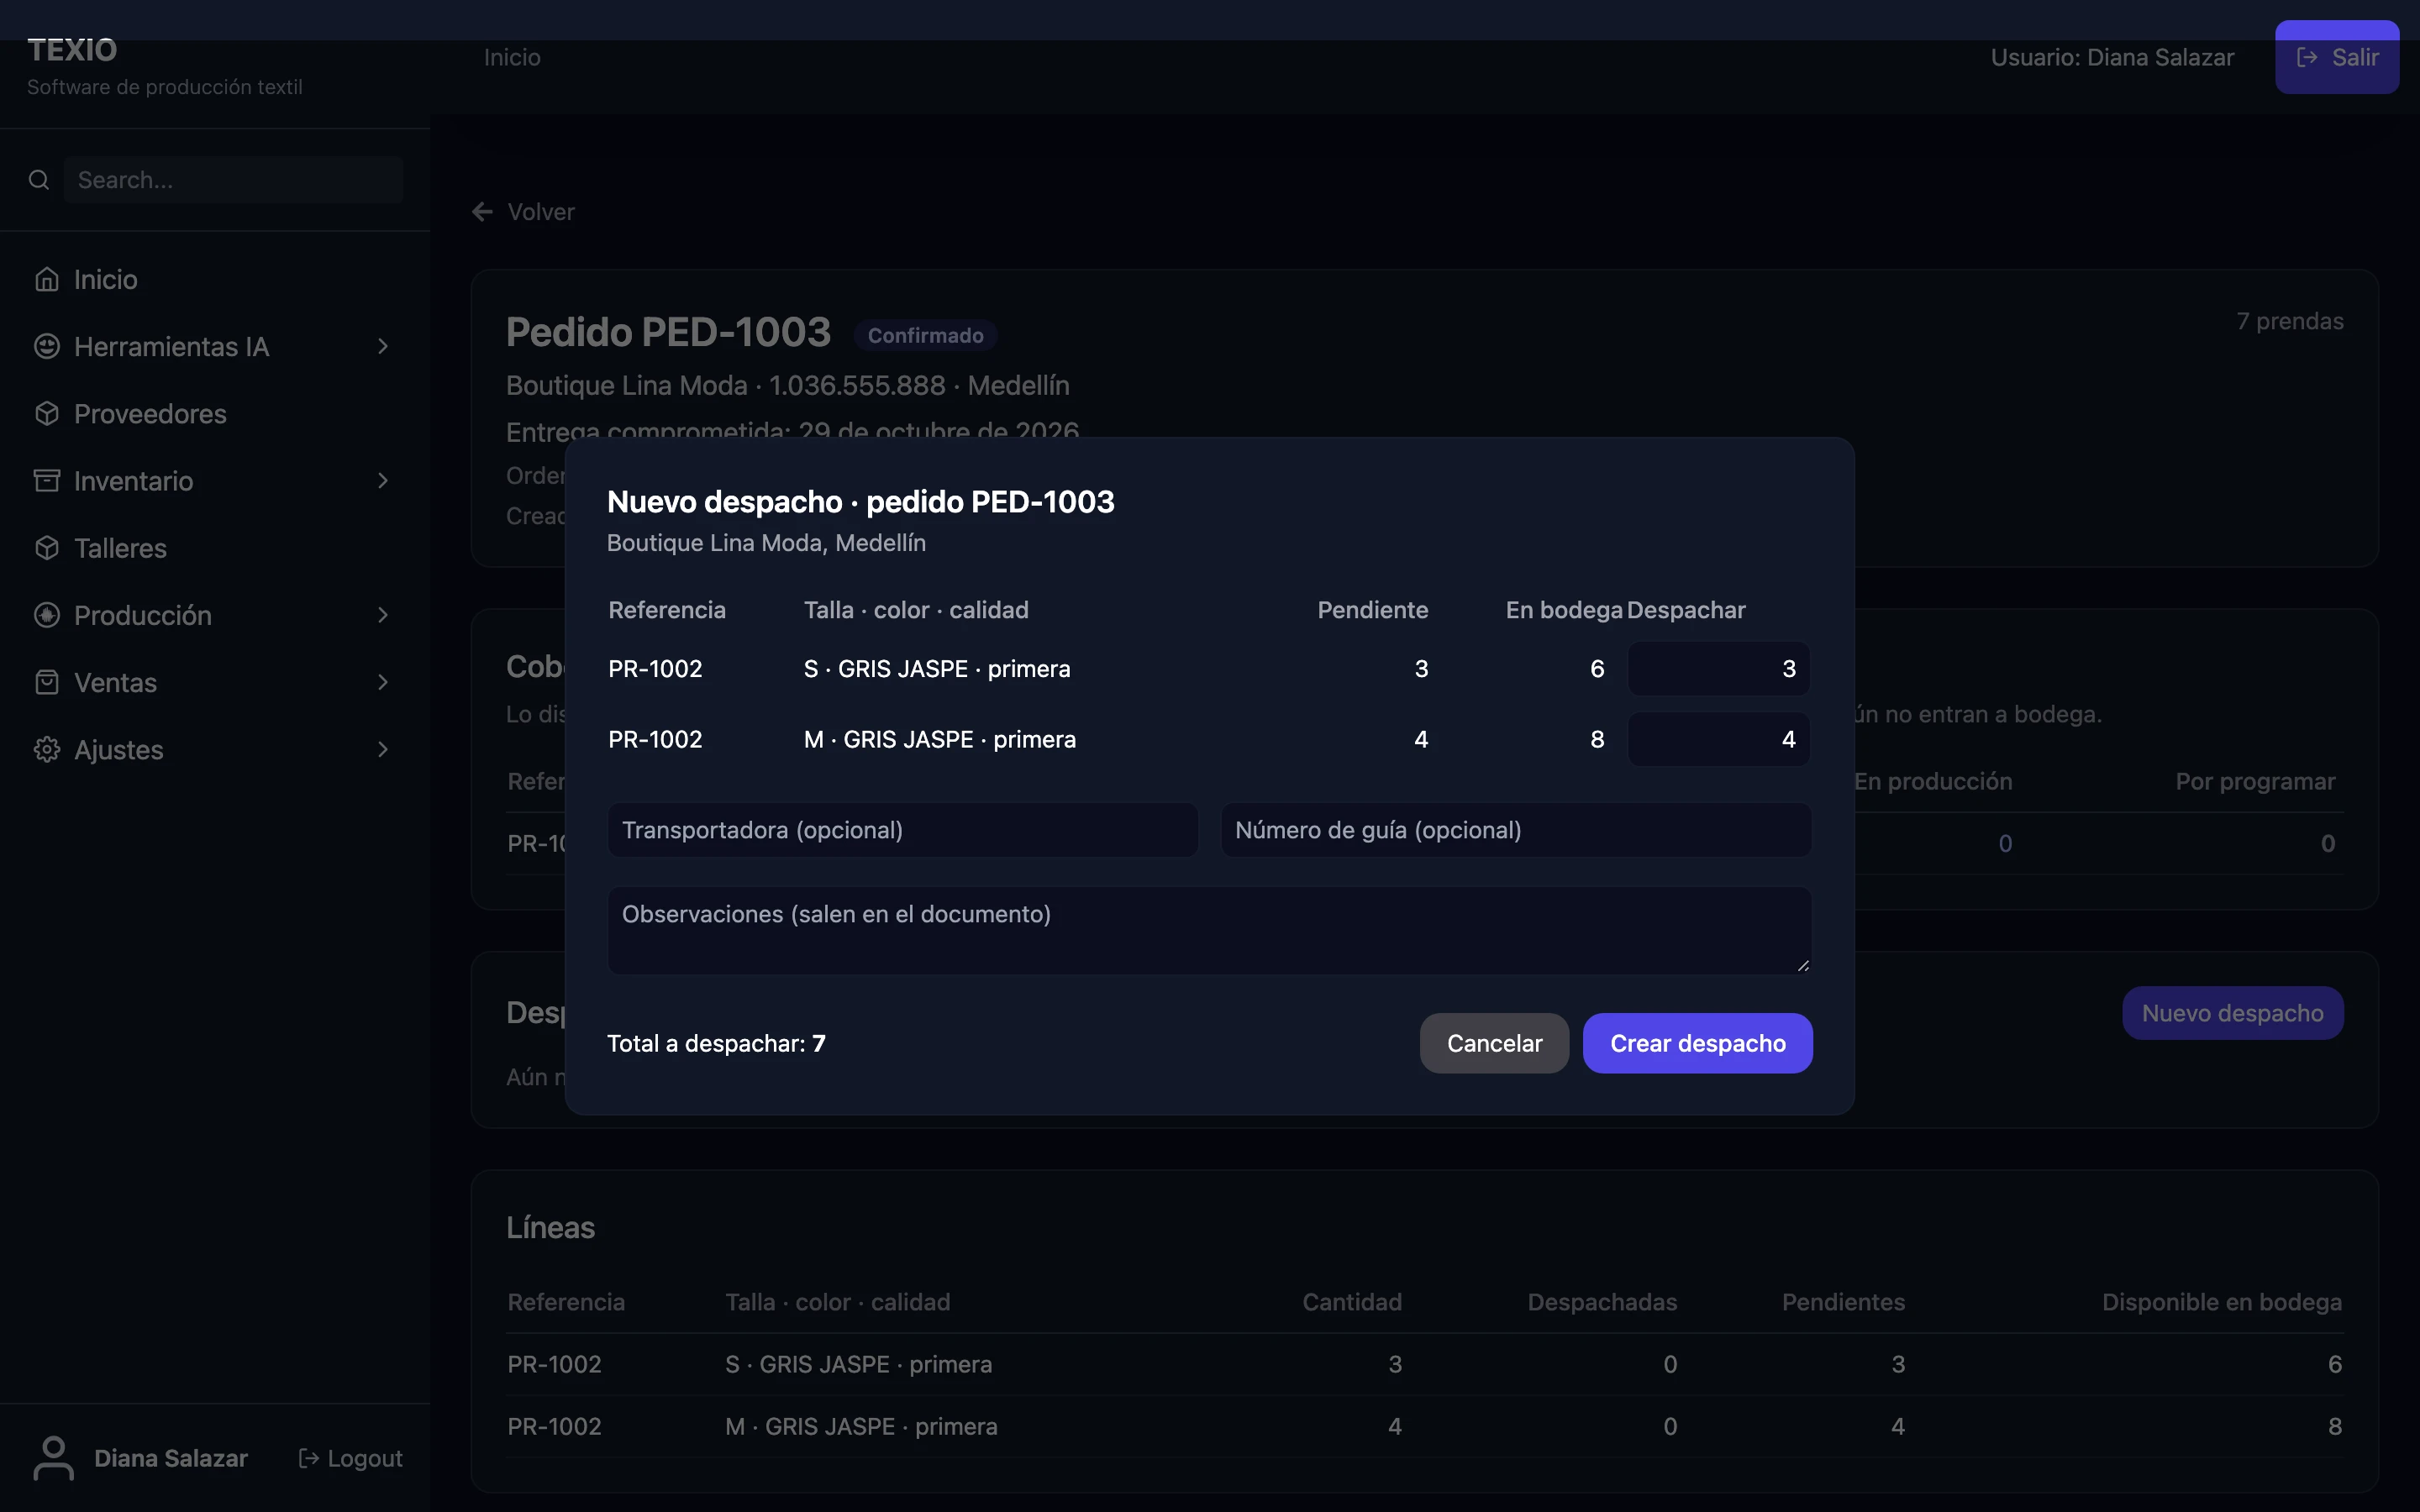Click the Search input field
This screenshot has height=1512, width=2420.
pyautogui.click(x=234, y=180)
